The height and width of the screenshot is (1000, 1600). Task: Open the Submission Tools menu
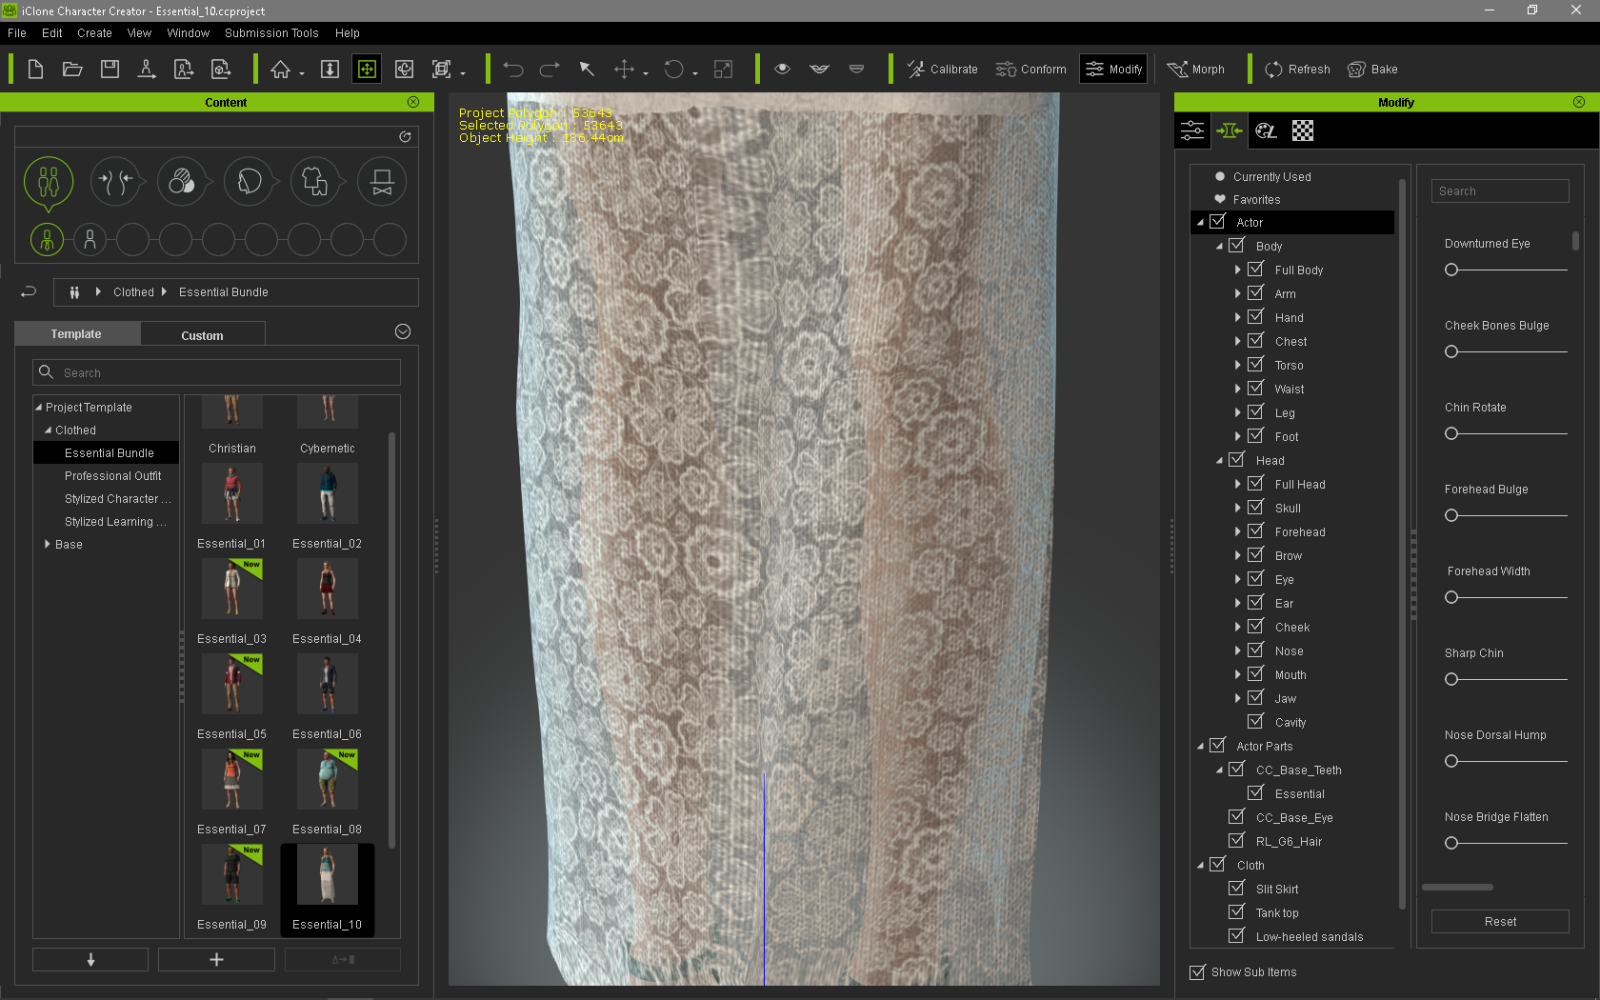tap(271, 33)
